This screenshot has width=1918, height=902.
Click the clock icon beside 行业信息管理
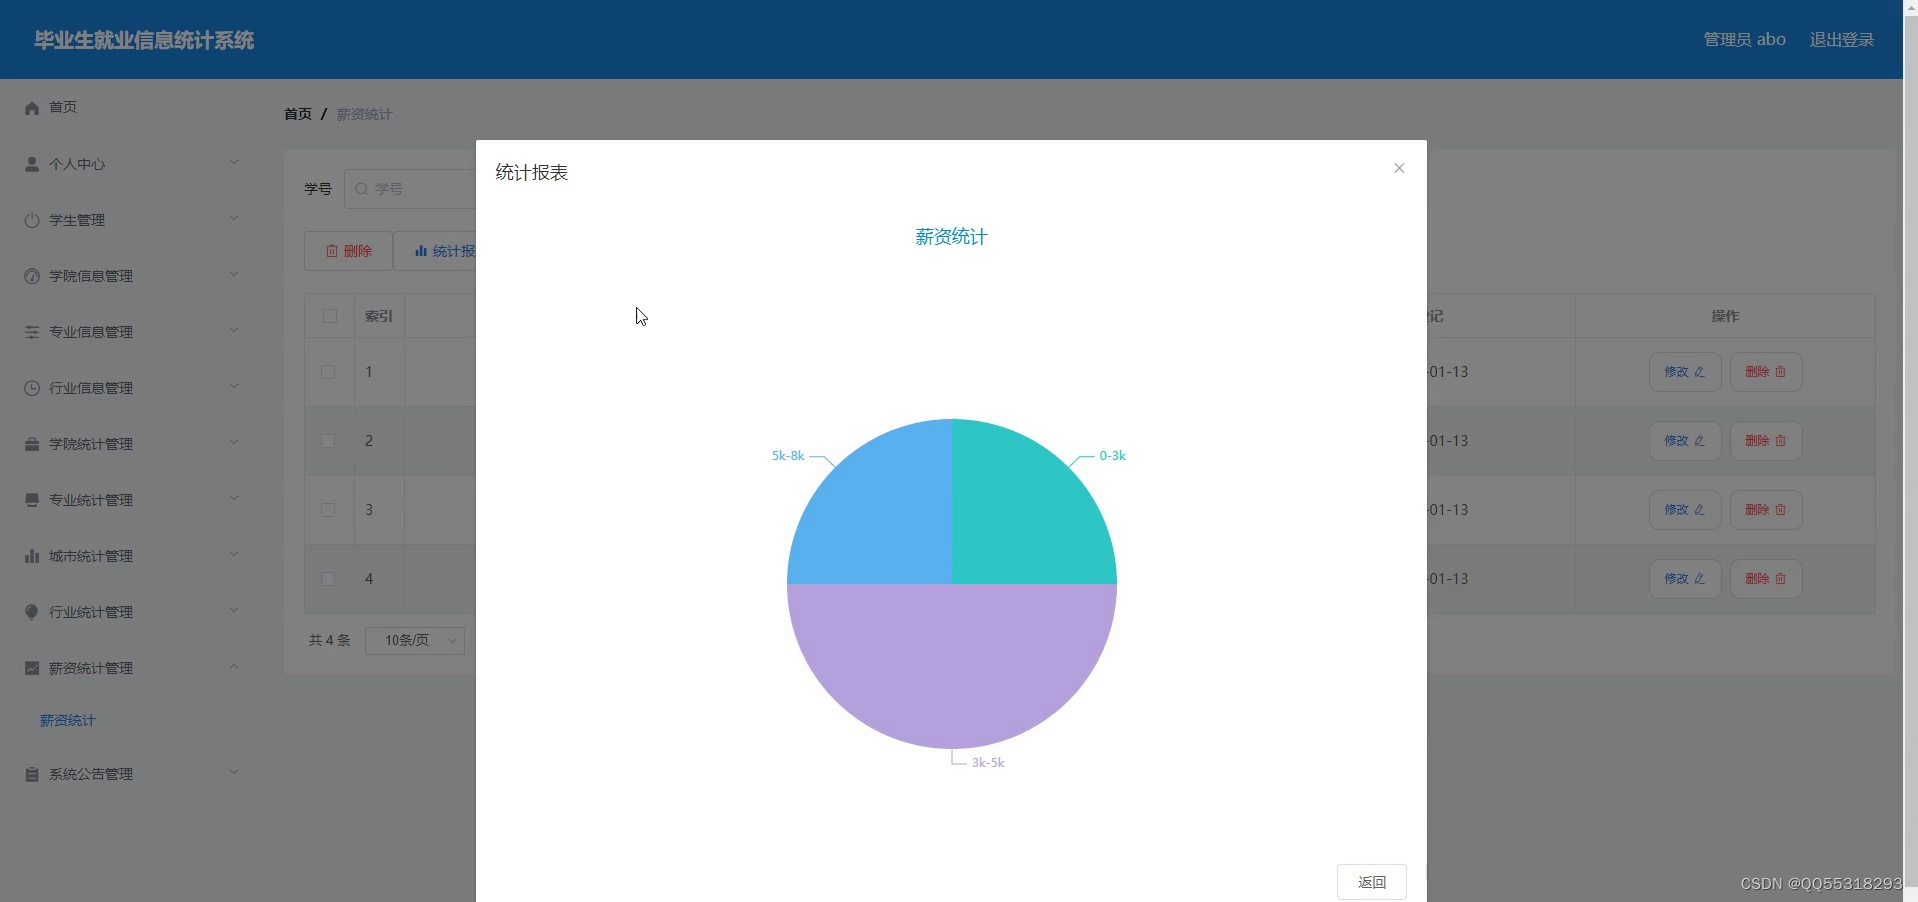[32, 388]
